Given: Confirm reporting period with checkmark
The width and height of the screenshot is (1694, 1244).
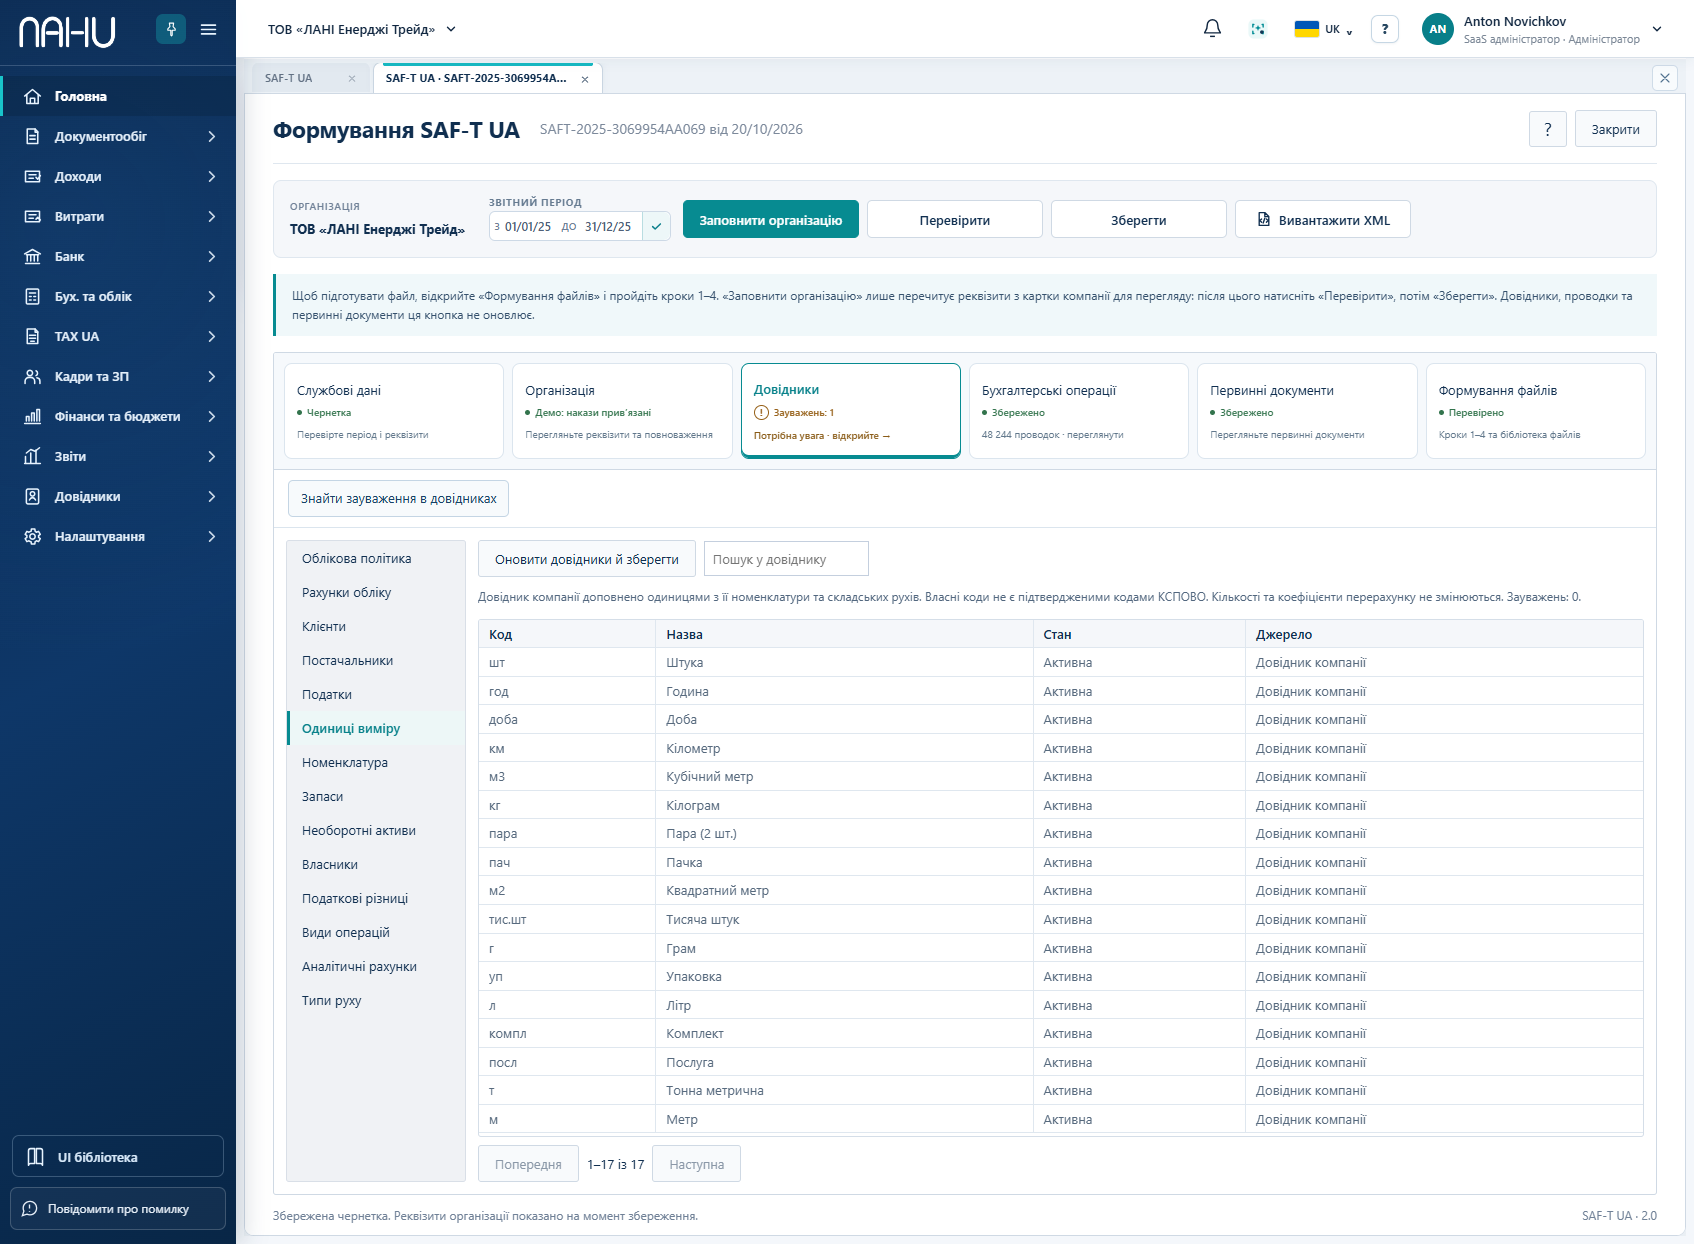Looking at the screenshot, I should [x=656, y=227].
